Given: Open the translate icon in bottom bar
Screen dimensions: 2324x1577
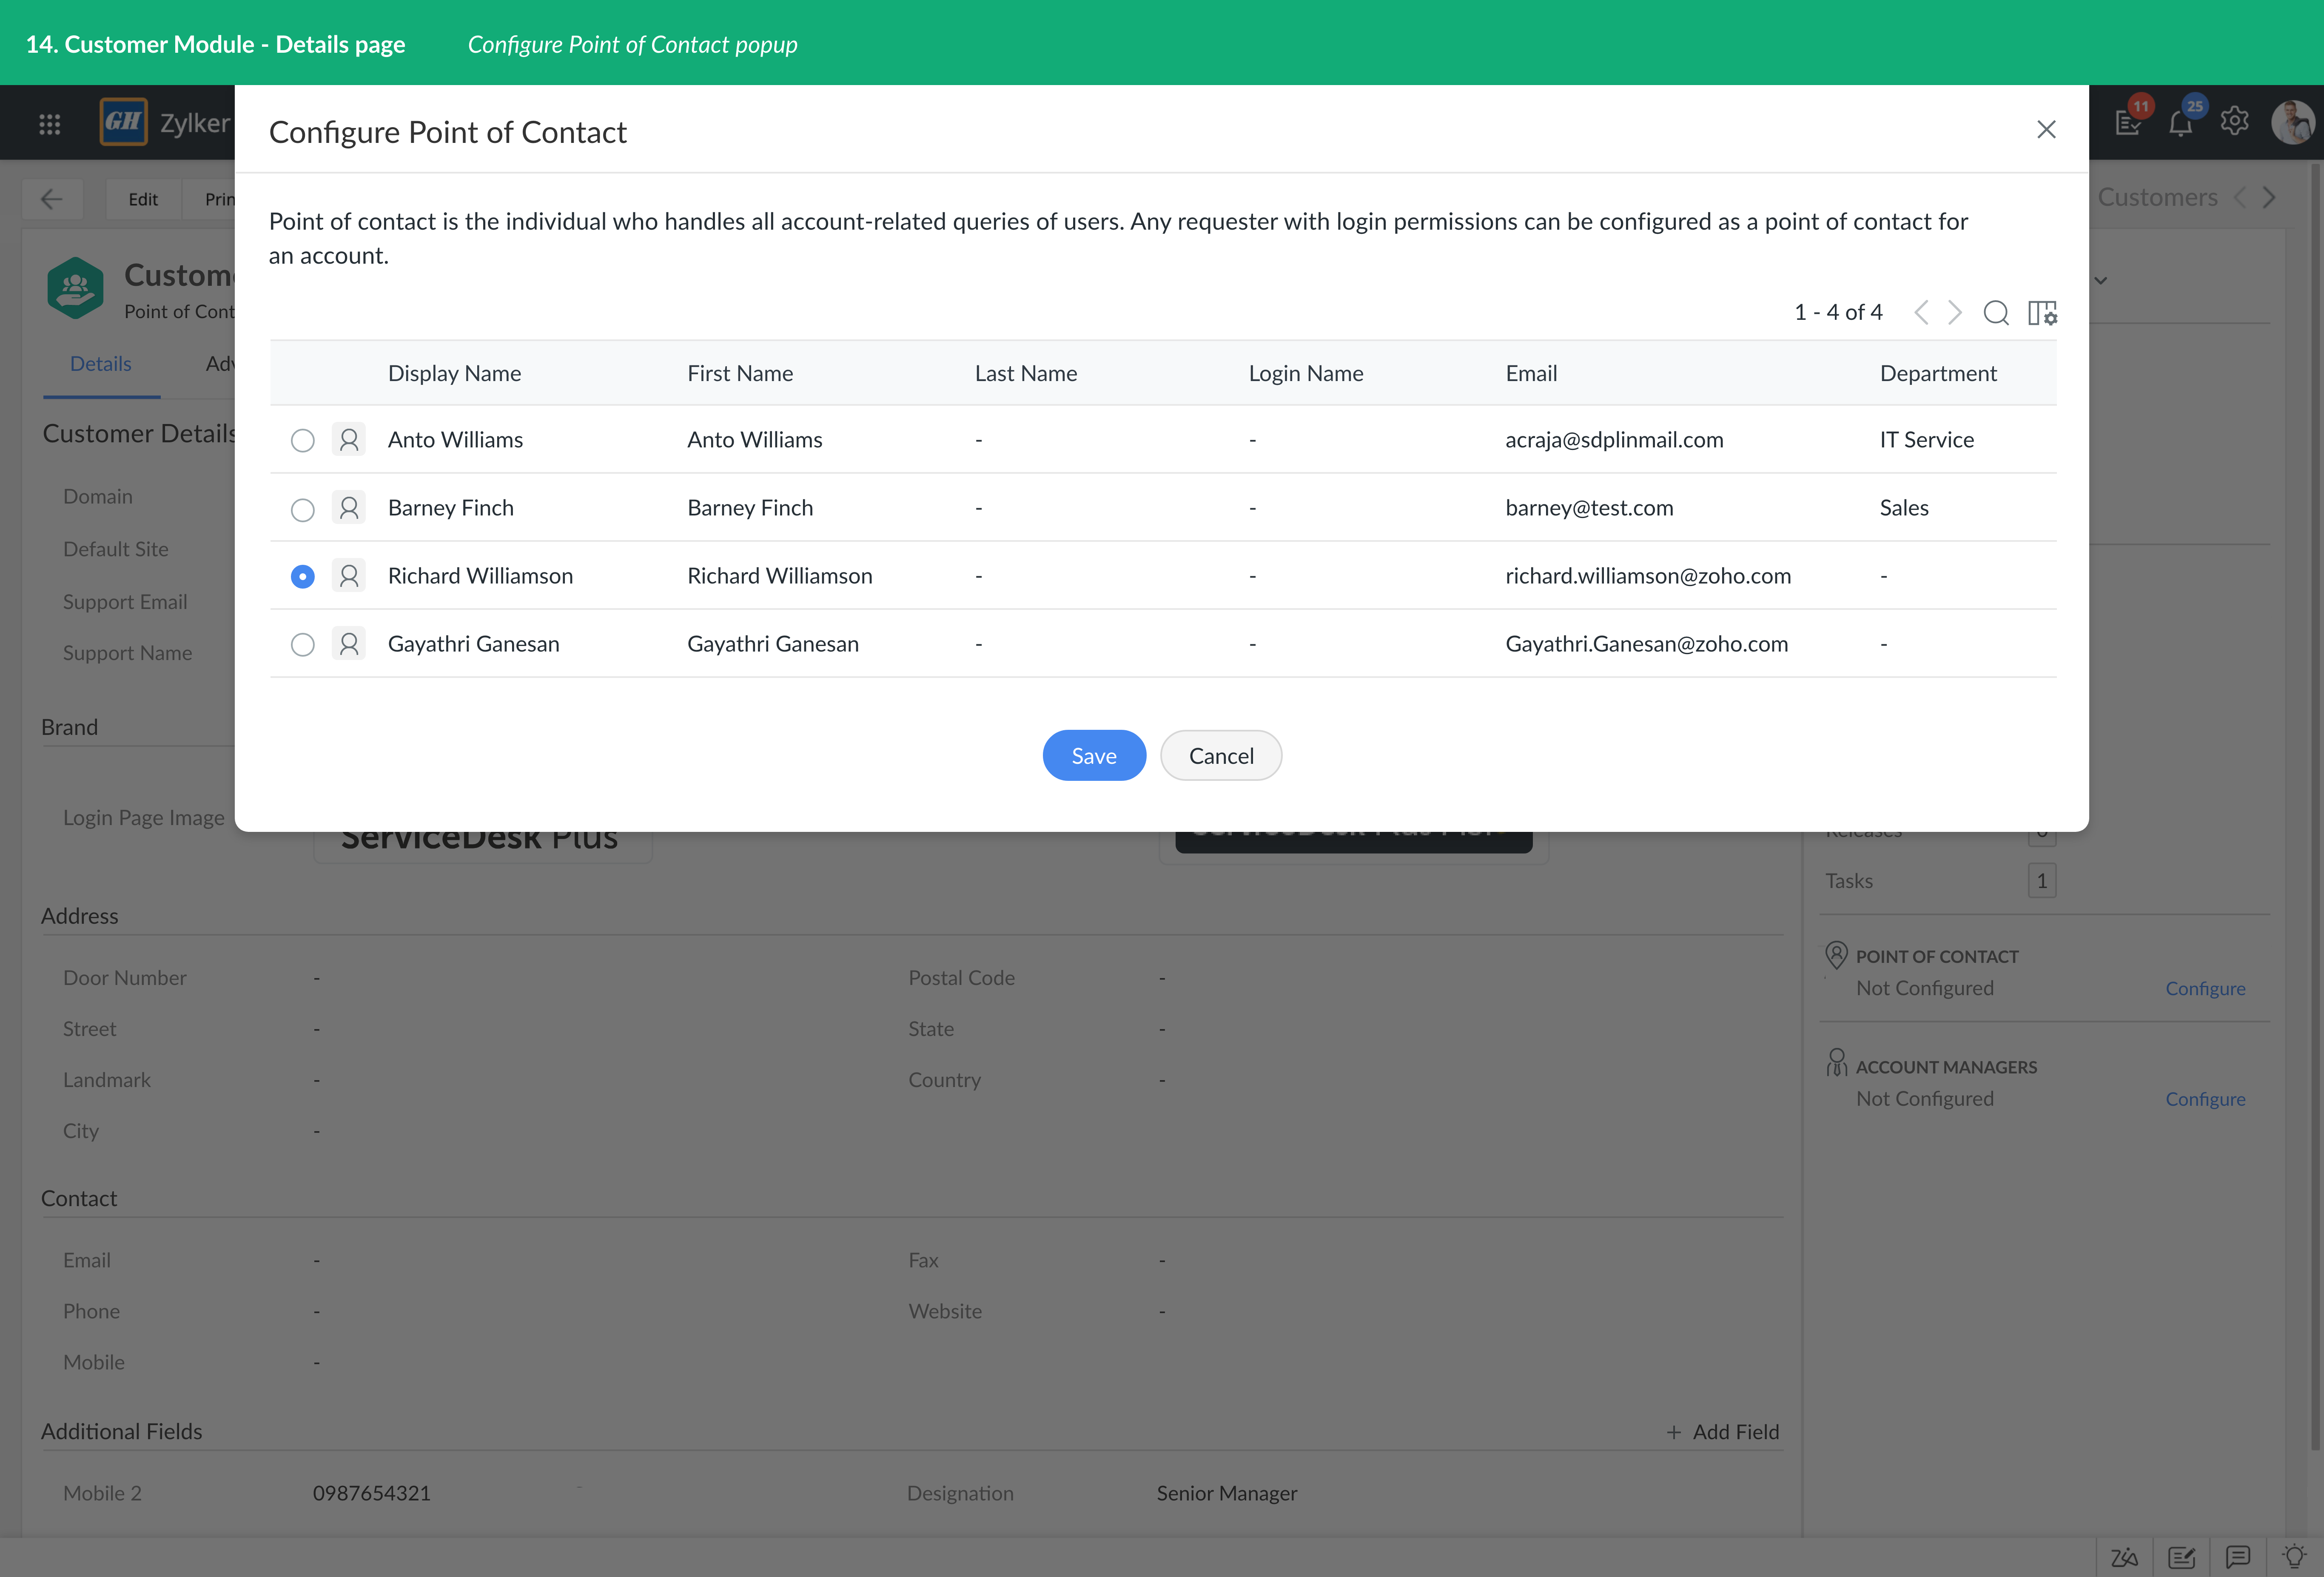Looking at the screenshot, I should [x=2124, y=1557].
